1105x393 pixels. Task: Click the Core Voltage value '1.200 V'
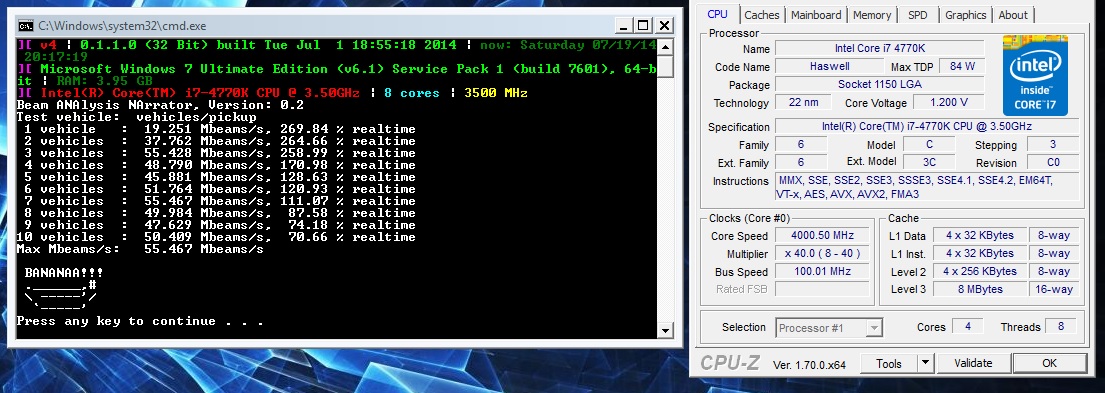pos(949,102)
